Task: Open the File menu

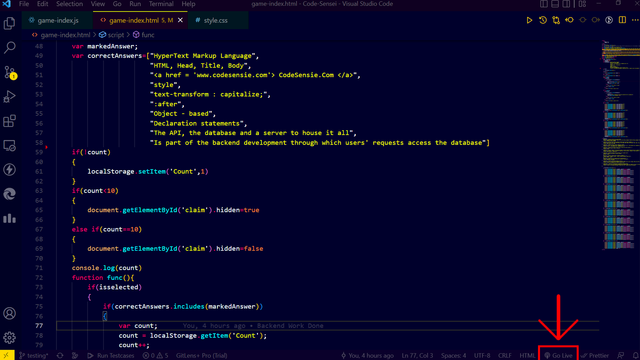Action: pyautogui.click(x=24, y=4)
